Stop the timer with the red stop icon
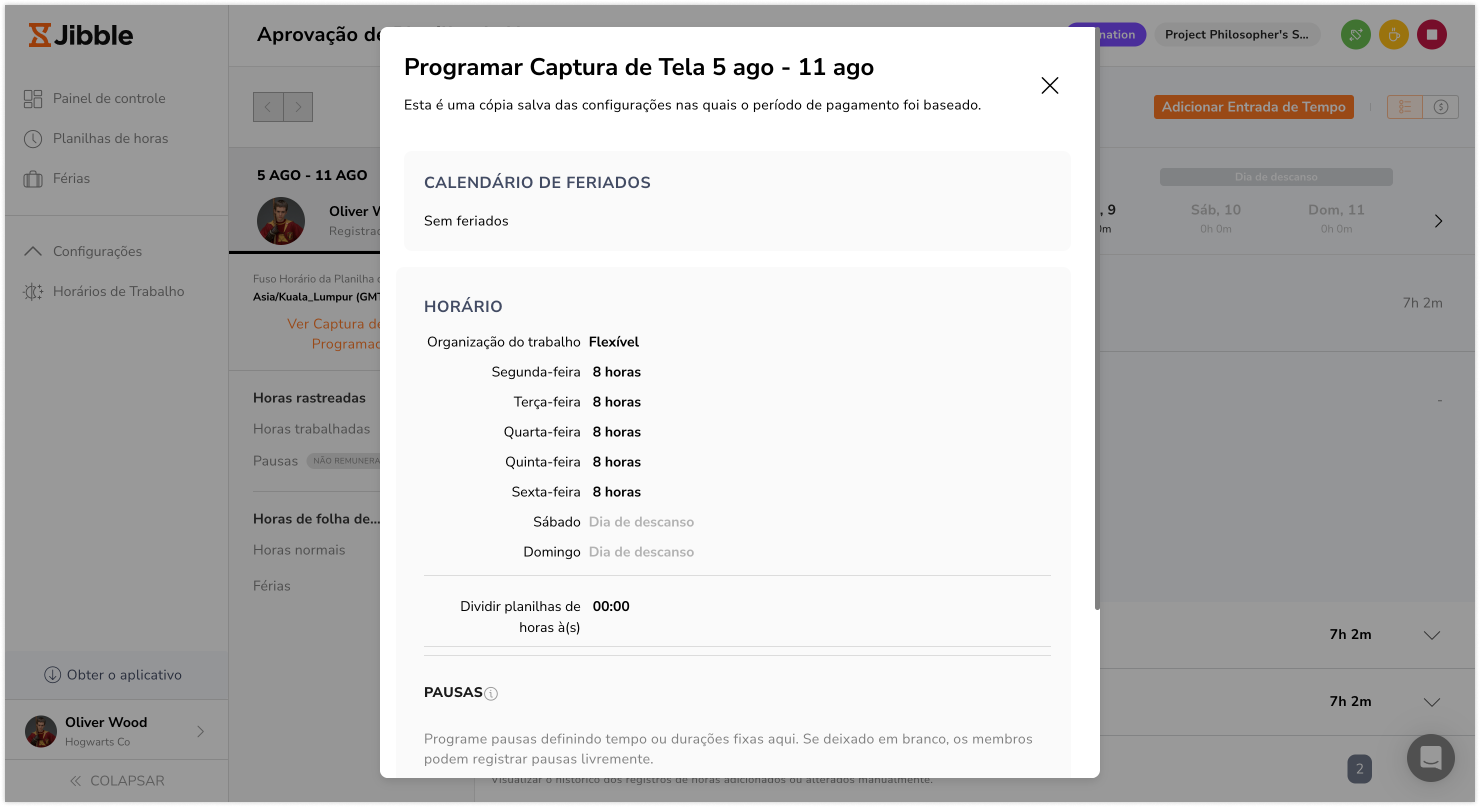Screen dimensions: 1480x807 pos(1431,35)
